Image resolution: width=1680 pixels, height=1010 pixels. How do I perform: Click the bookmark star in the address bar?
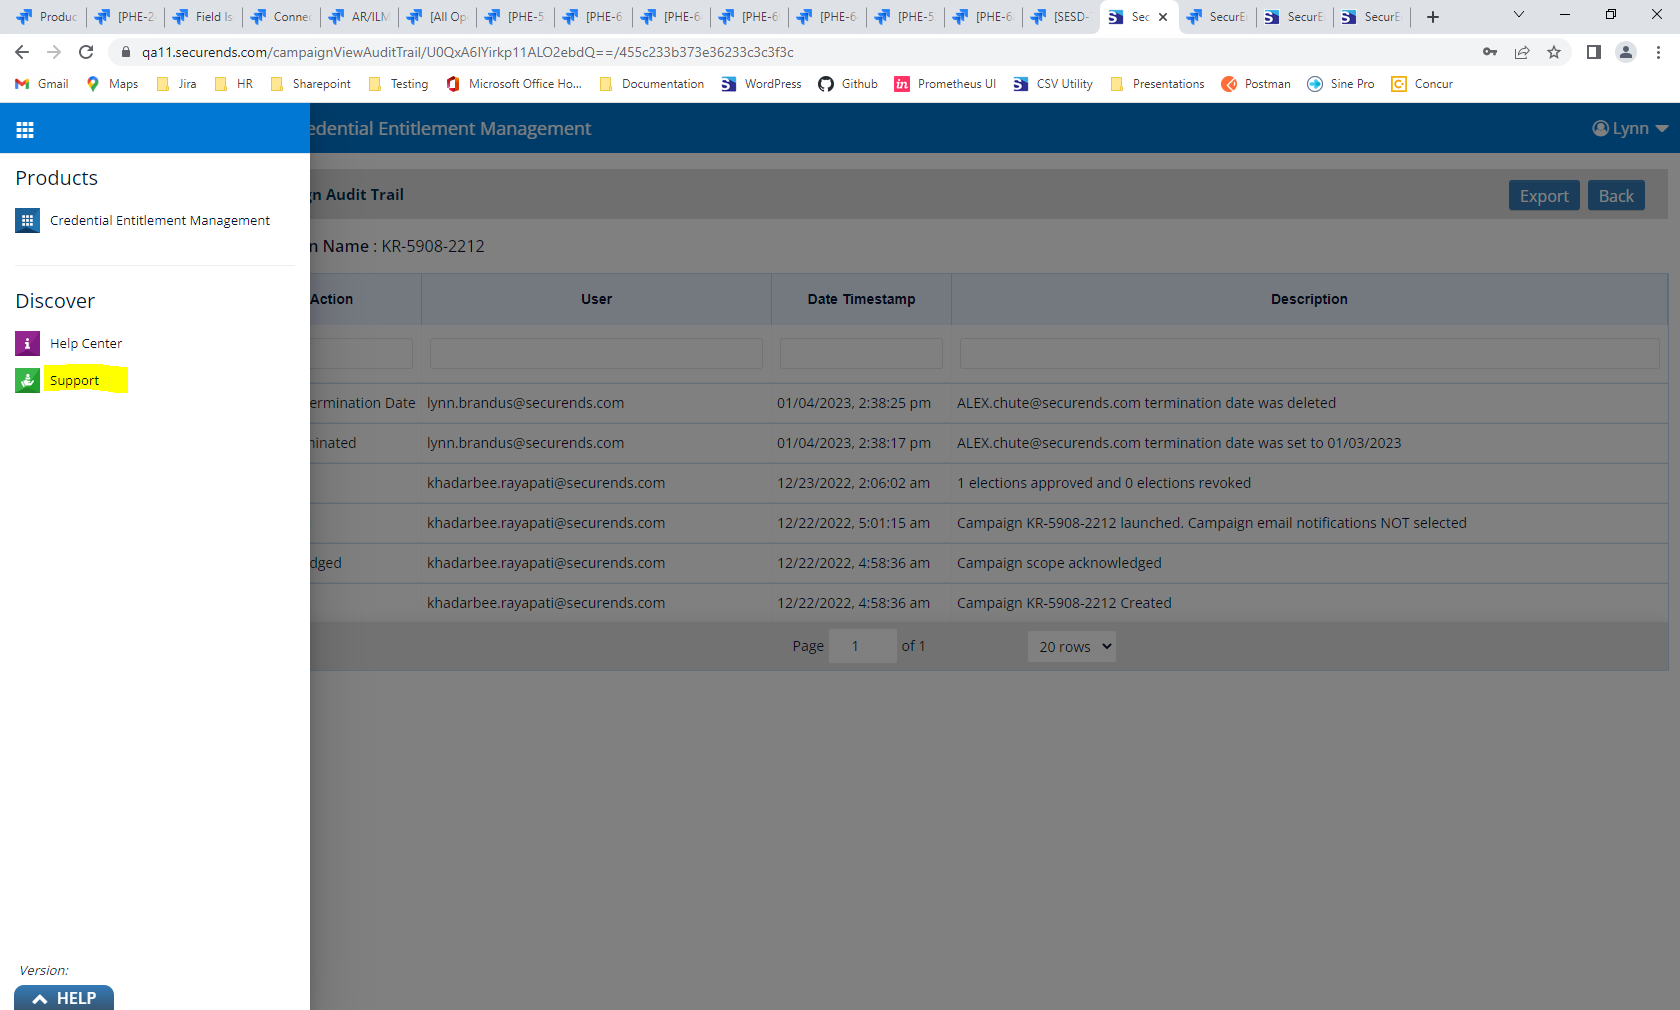point(1555,52)
